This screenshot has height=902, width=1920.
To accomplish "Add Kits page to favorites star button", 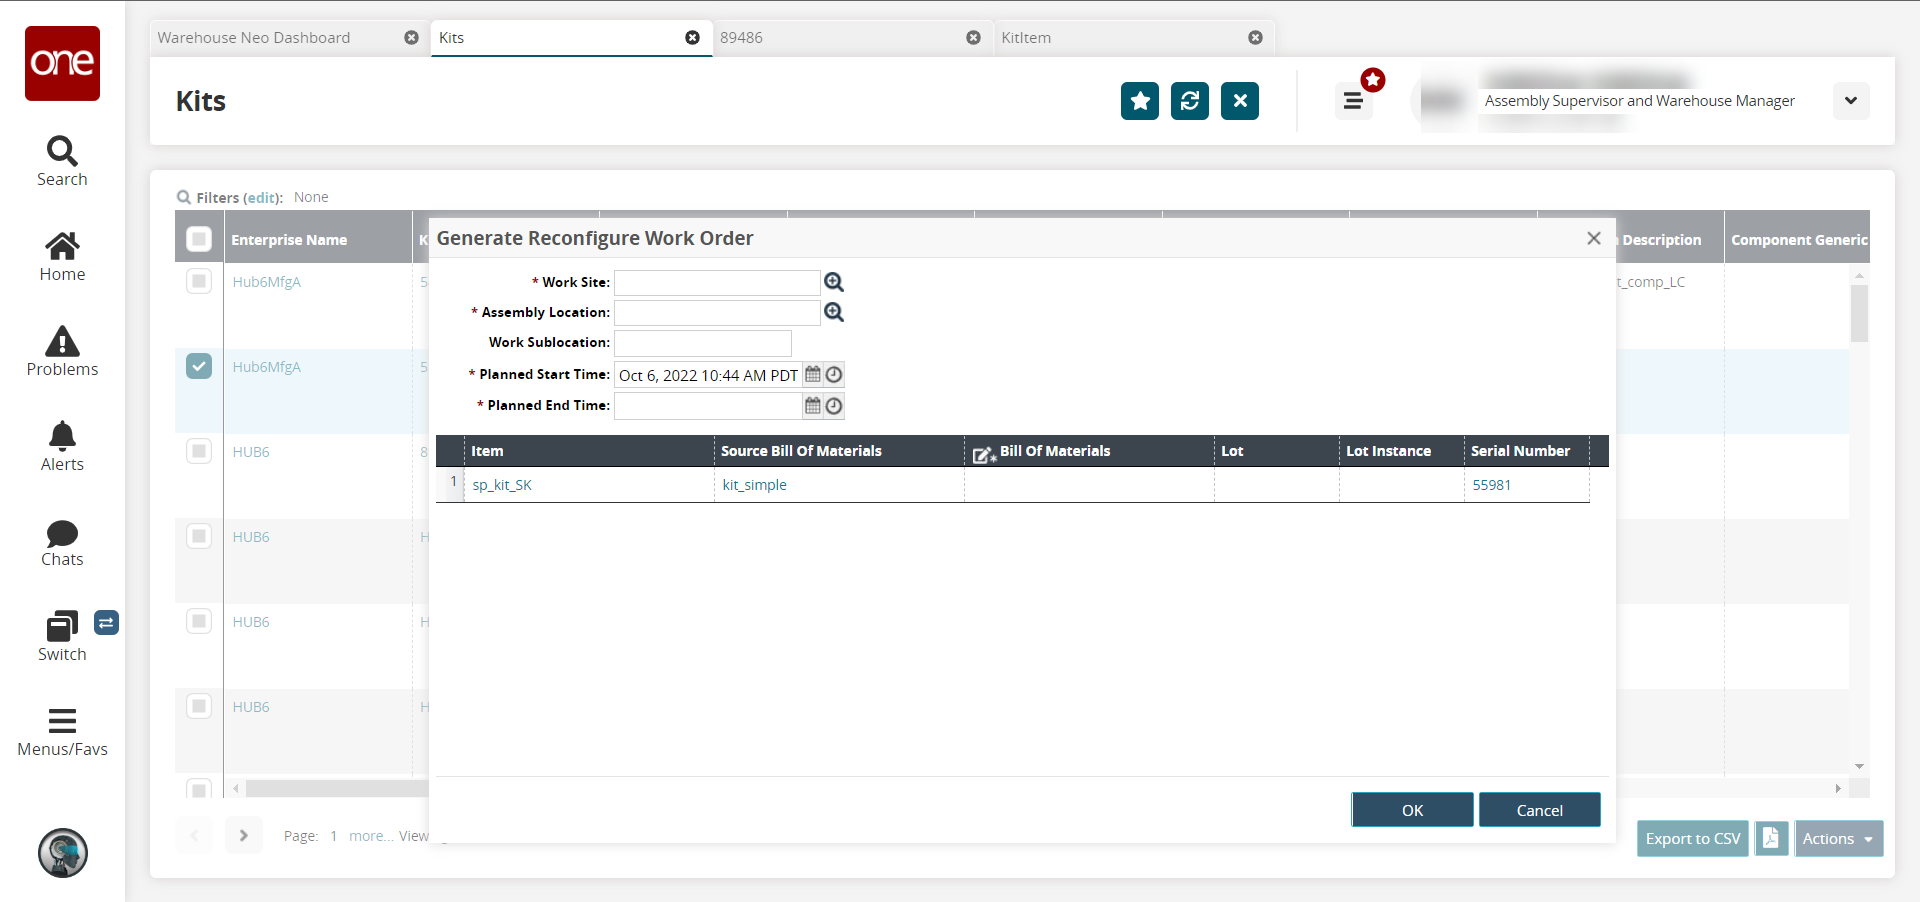I will [x=1140, y=101].
